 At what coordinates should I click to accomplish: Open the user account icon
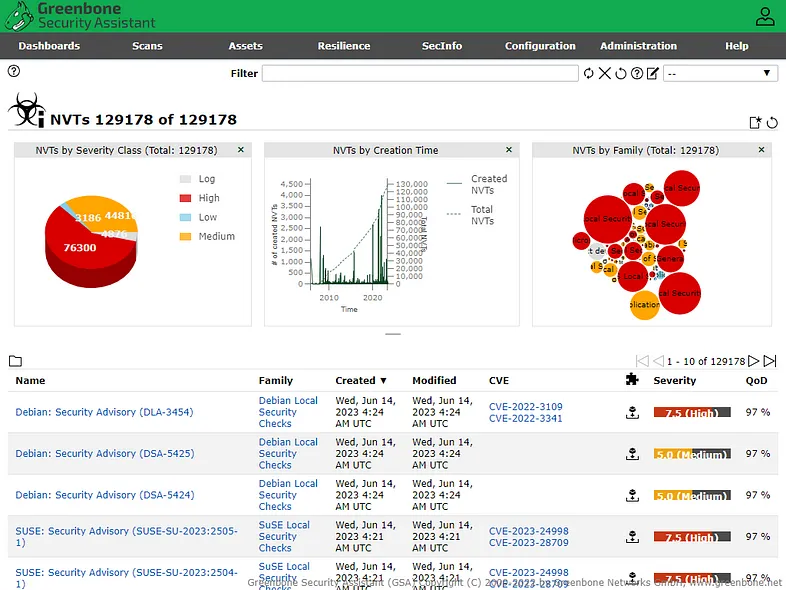[x=764, y=17]
